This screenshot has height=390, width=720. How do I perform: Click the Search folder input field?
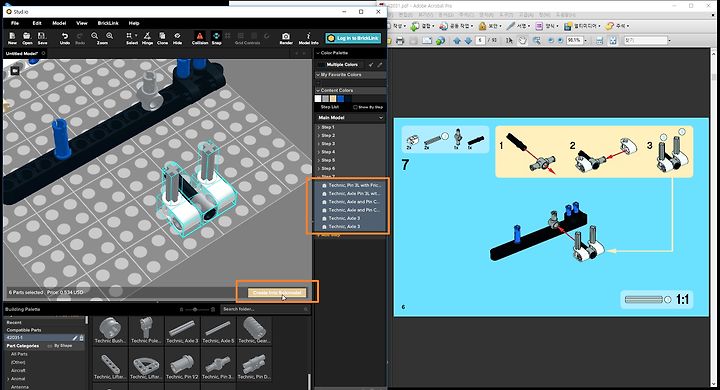(265, 309)
